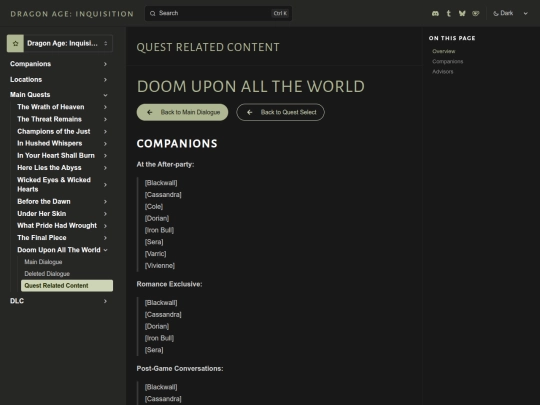Expand The Wrath of Heaven chevron
Screen dimensions: 540x405
pos(105,107)
